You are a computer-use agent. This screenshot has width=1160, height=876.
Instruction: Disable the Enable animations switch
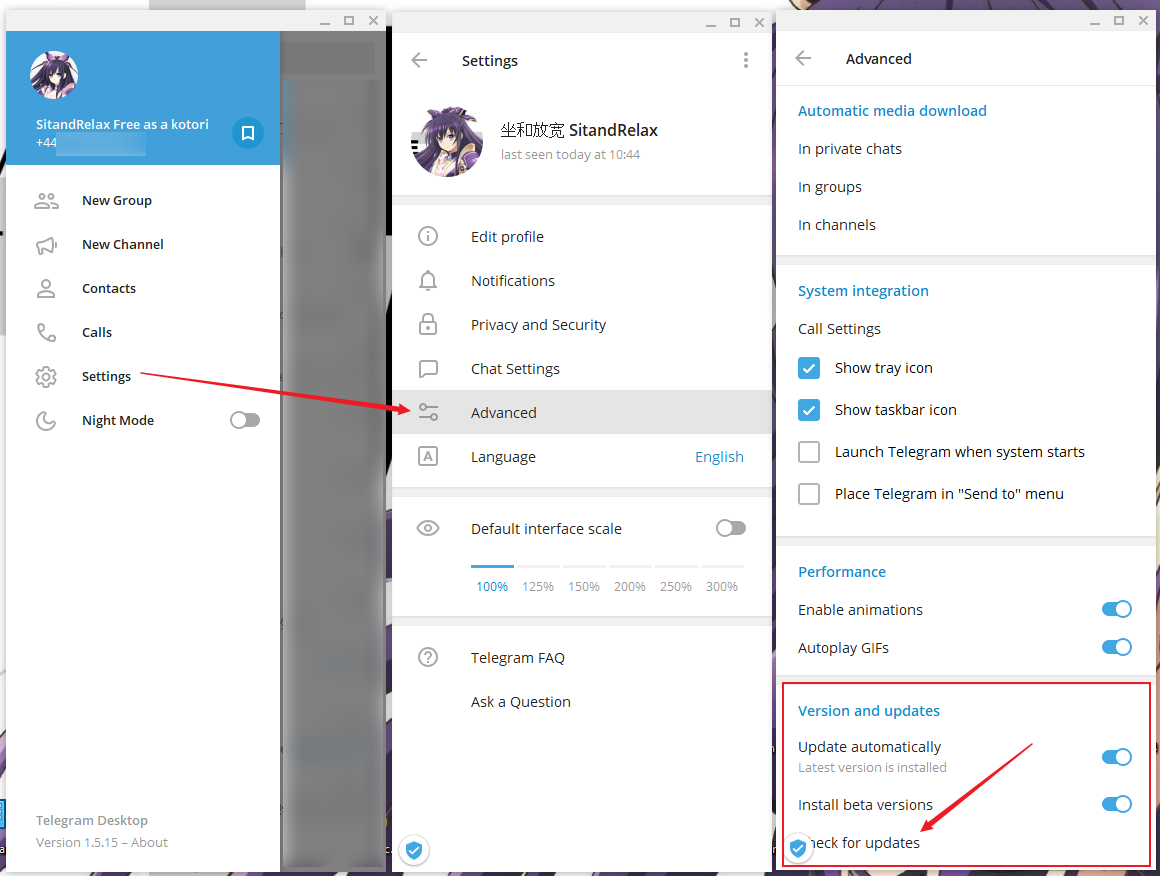(x=1116, y=609)
